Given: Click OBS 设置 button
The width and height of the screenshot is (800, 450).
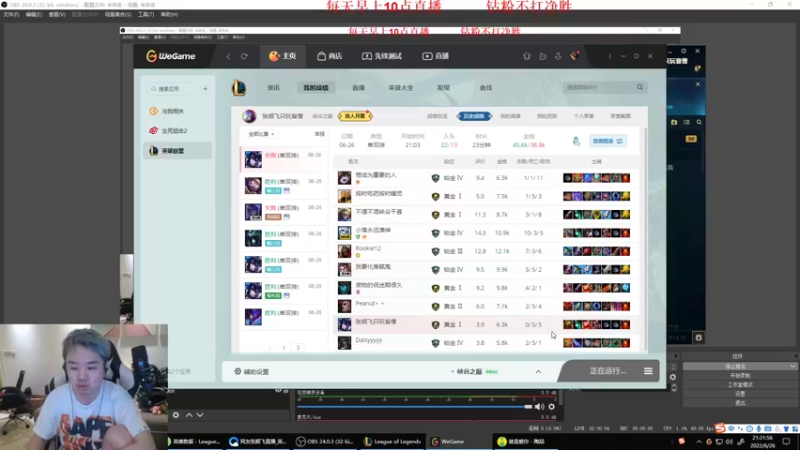Looking at the screenshot, I should [x=740, y=394].
